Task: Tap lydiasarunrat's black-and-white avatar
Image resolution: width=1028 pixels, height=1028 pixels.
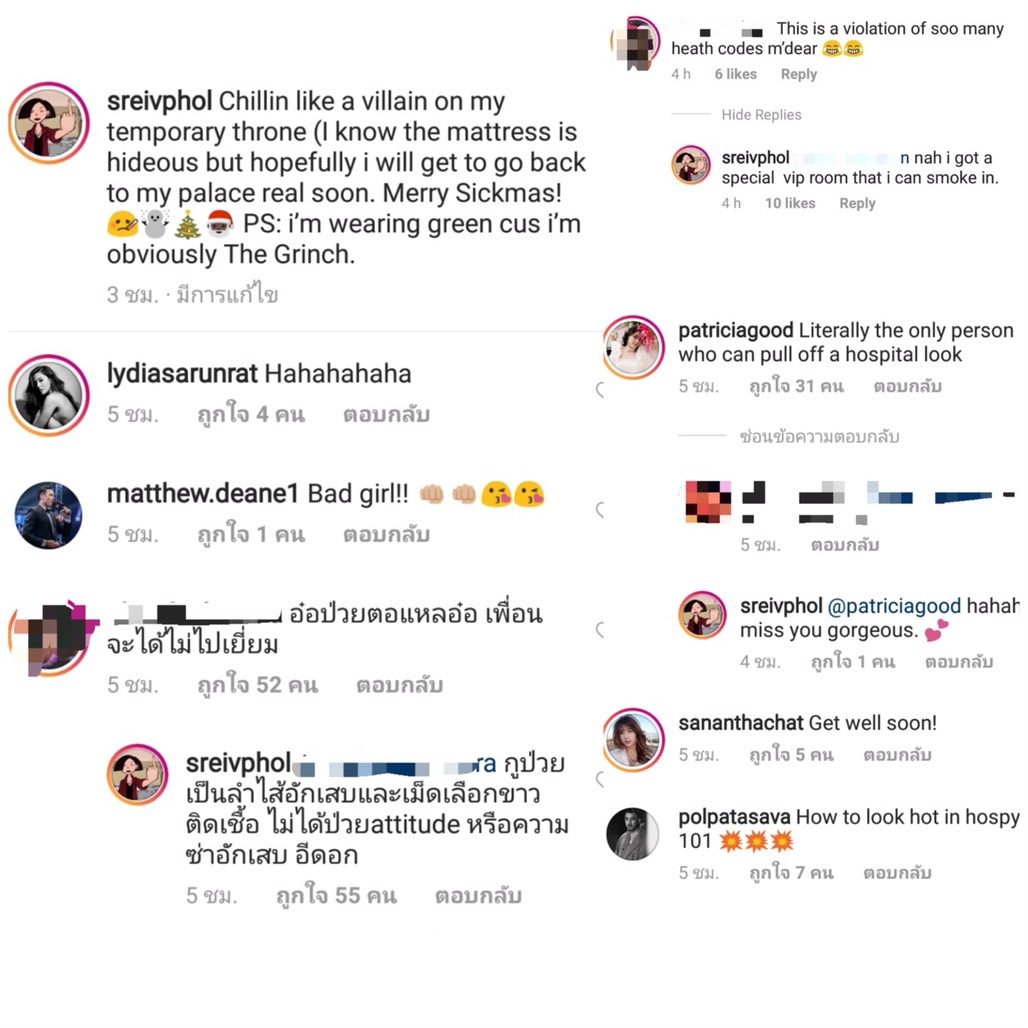Action: click(49, 395)
